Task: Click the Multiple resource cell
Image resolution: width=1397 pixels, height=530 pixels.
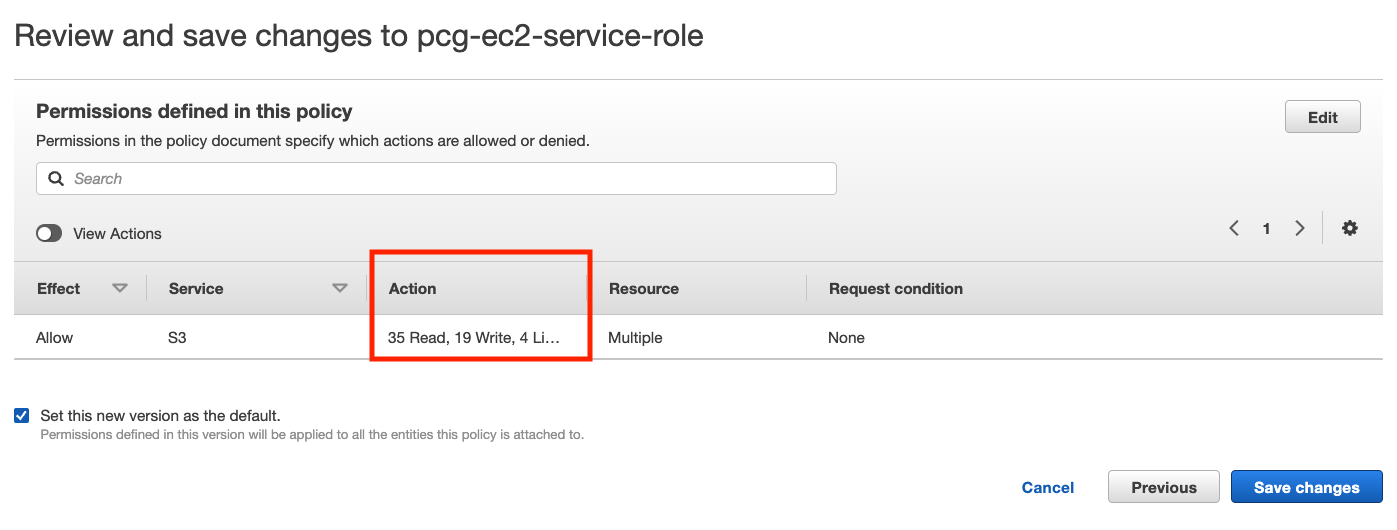Action: pos(635,338)
